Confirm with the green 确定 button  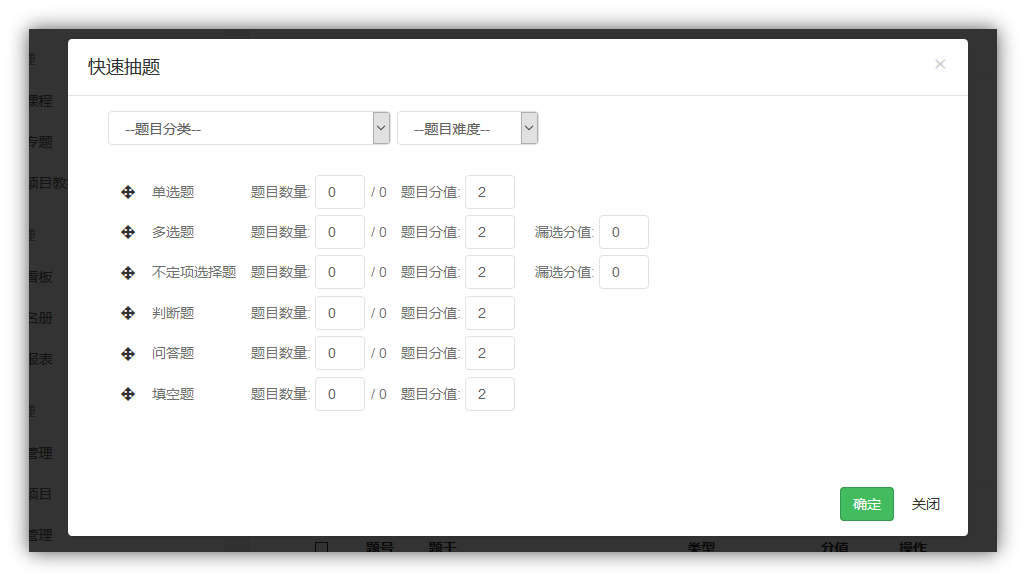coord(867,504)
